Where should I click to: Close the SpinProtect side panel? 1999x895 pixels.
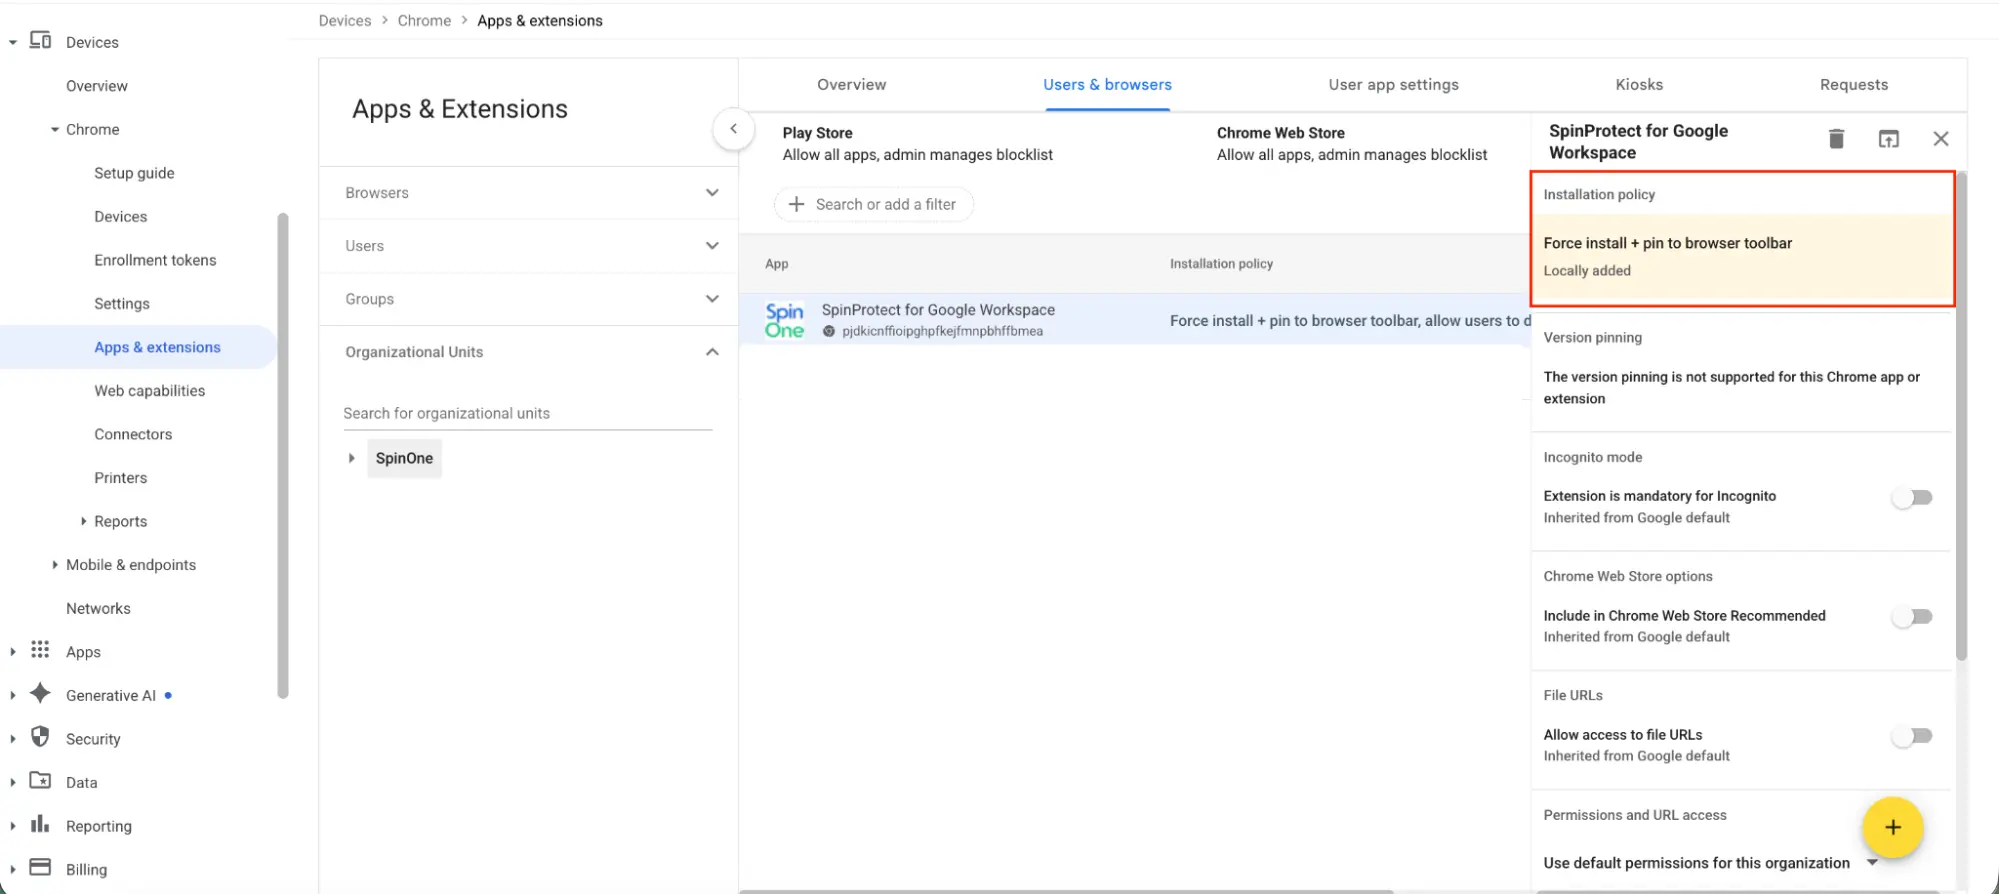[1941, 139]
